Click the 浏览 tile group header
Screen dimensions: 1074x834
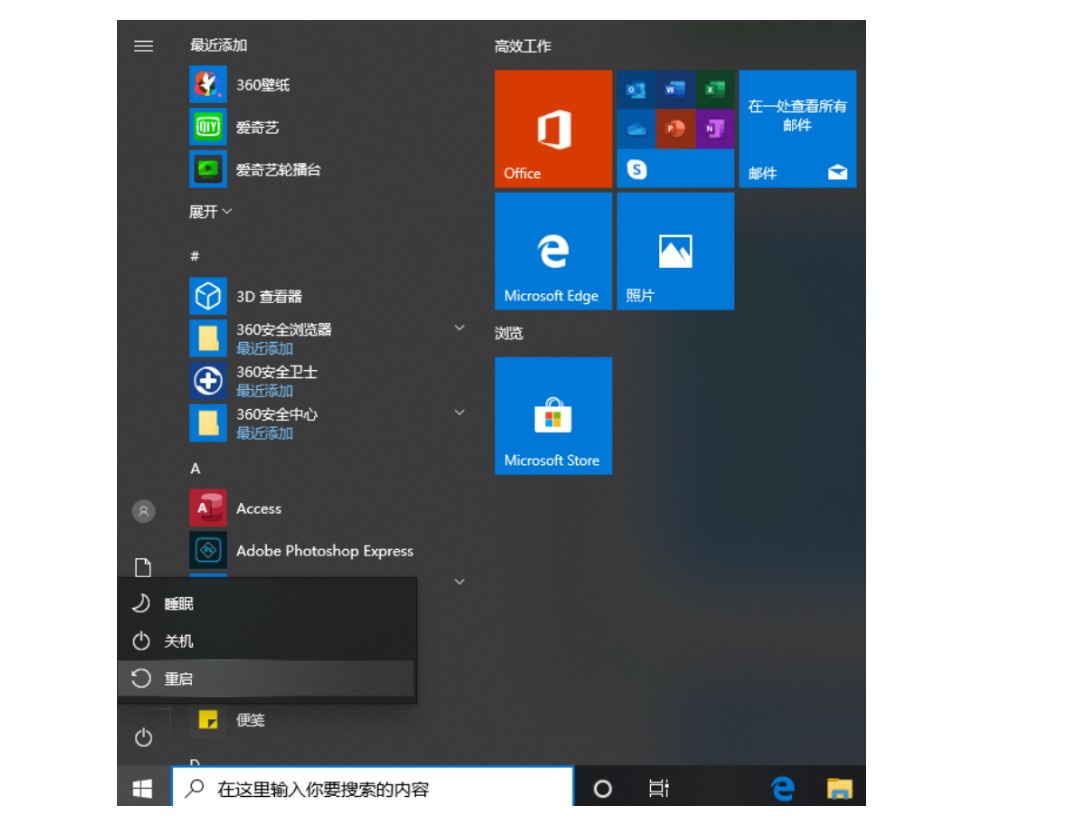coord(509,333)
